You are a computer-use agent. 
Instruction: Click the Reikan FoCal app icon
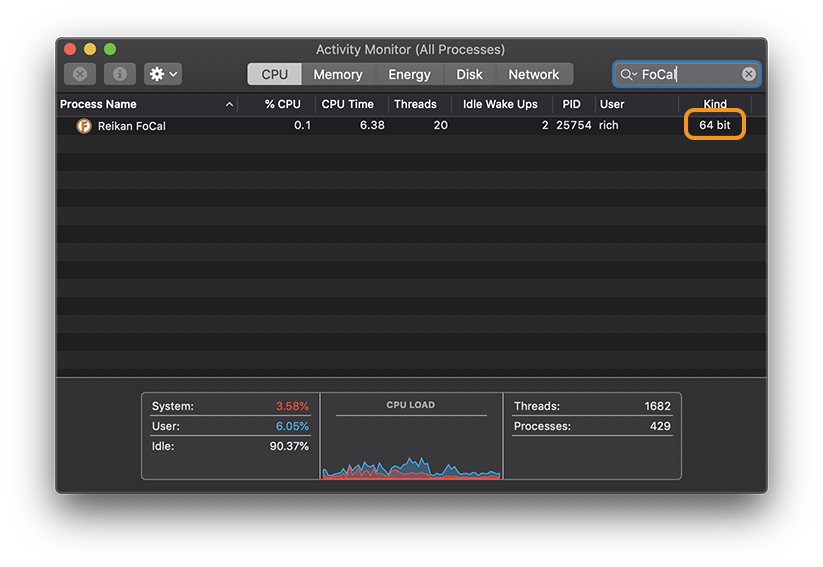(x=84, y=126)
